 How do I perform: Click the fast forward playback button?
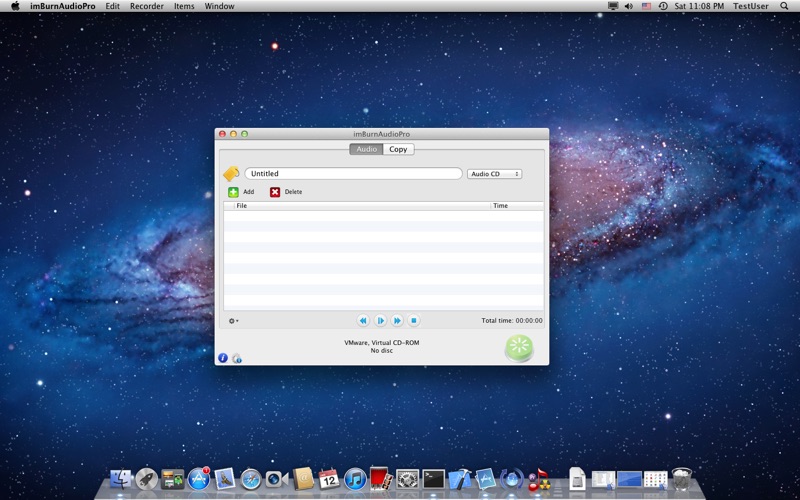tap(397, 320)
